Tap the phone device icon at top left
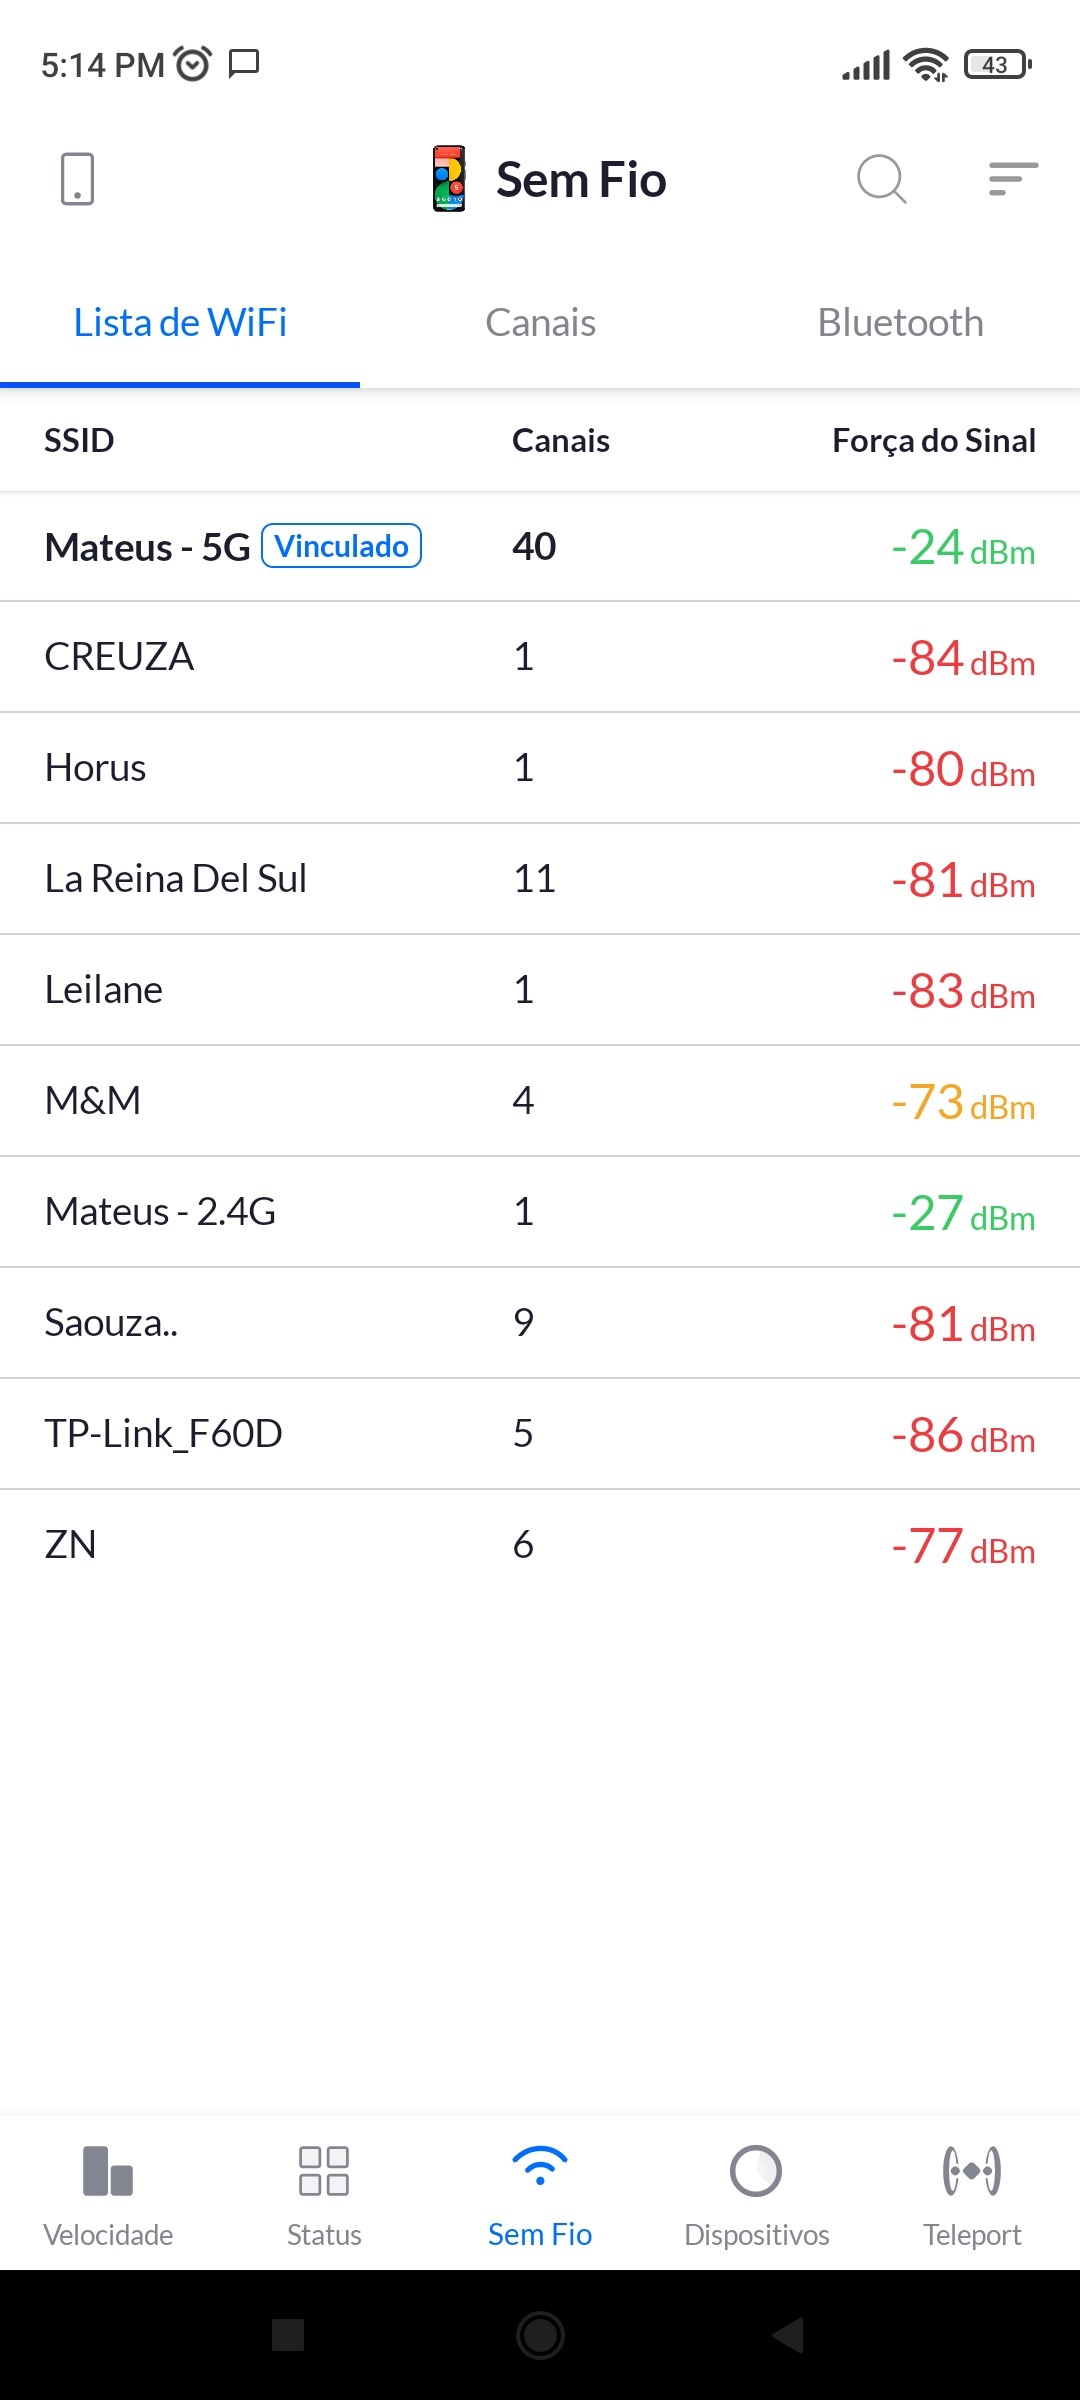The height and width of the screenshot is (2400, 1080). tap(77, 179)
